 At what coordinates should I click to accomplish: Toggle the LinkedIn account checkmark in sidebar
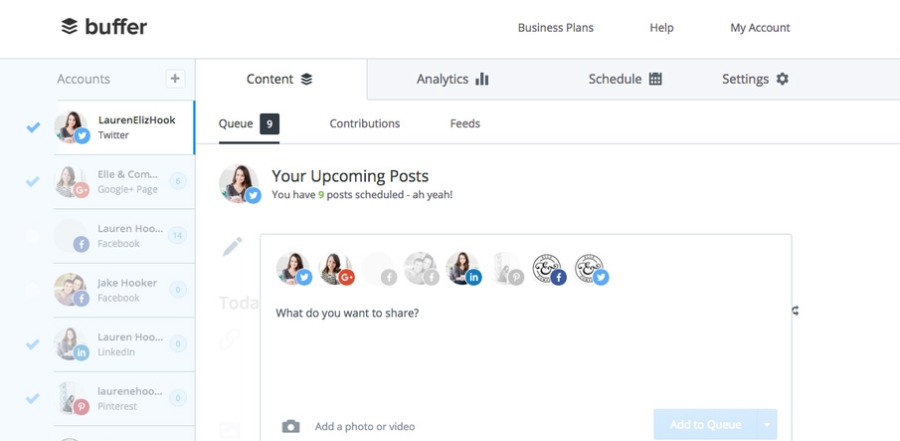(33, 344)
